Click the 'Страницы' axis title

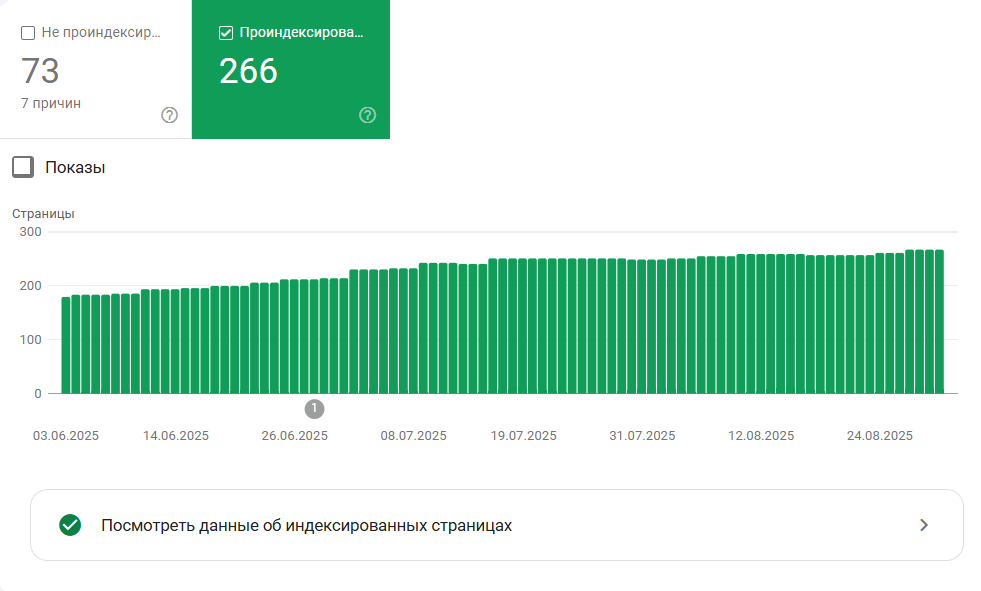(43, 214)
